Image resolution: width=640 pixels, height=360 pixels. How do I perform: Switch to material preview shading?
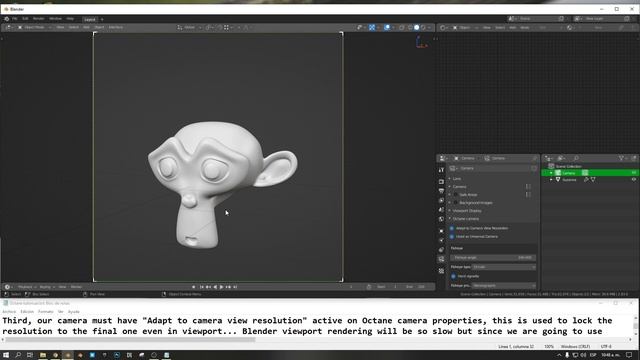(423, 27)
